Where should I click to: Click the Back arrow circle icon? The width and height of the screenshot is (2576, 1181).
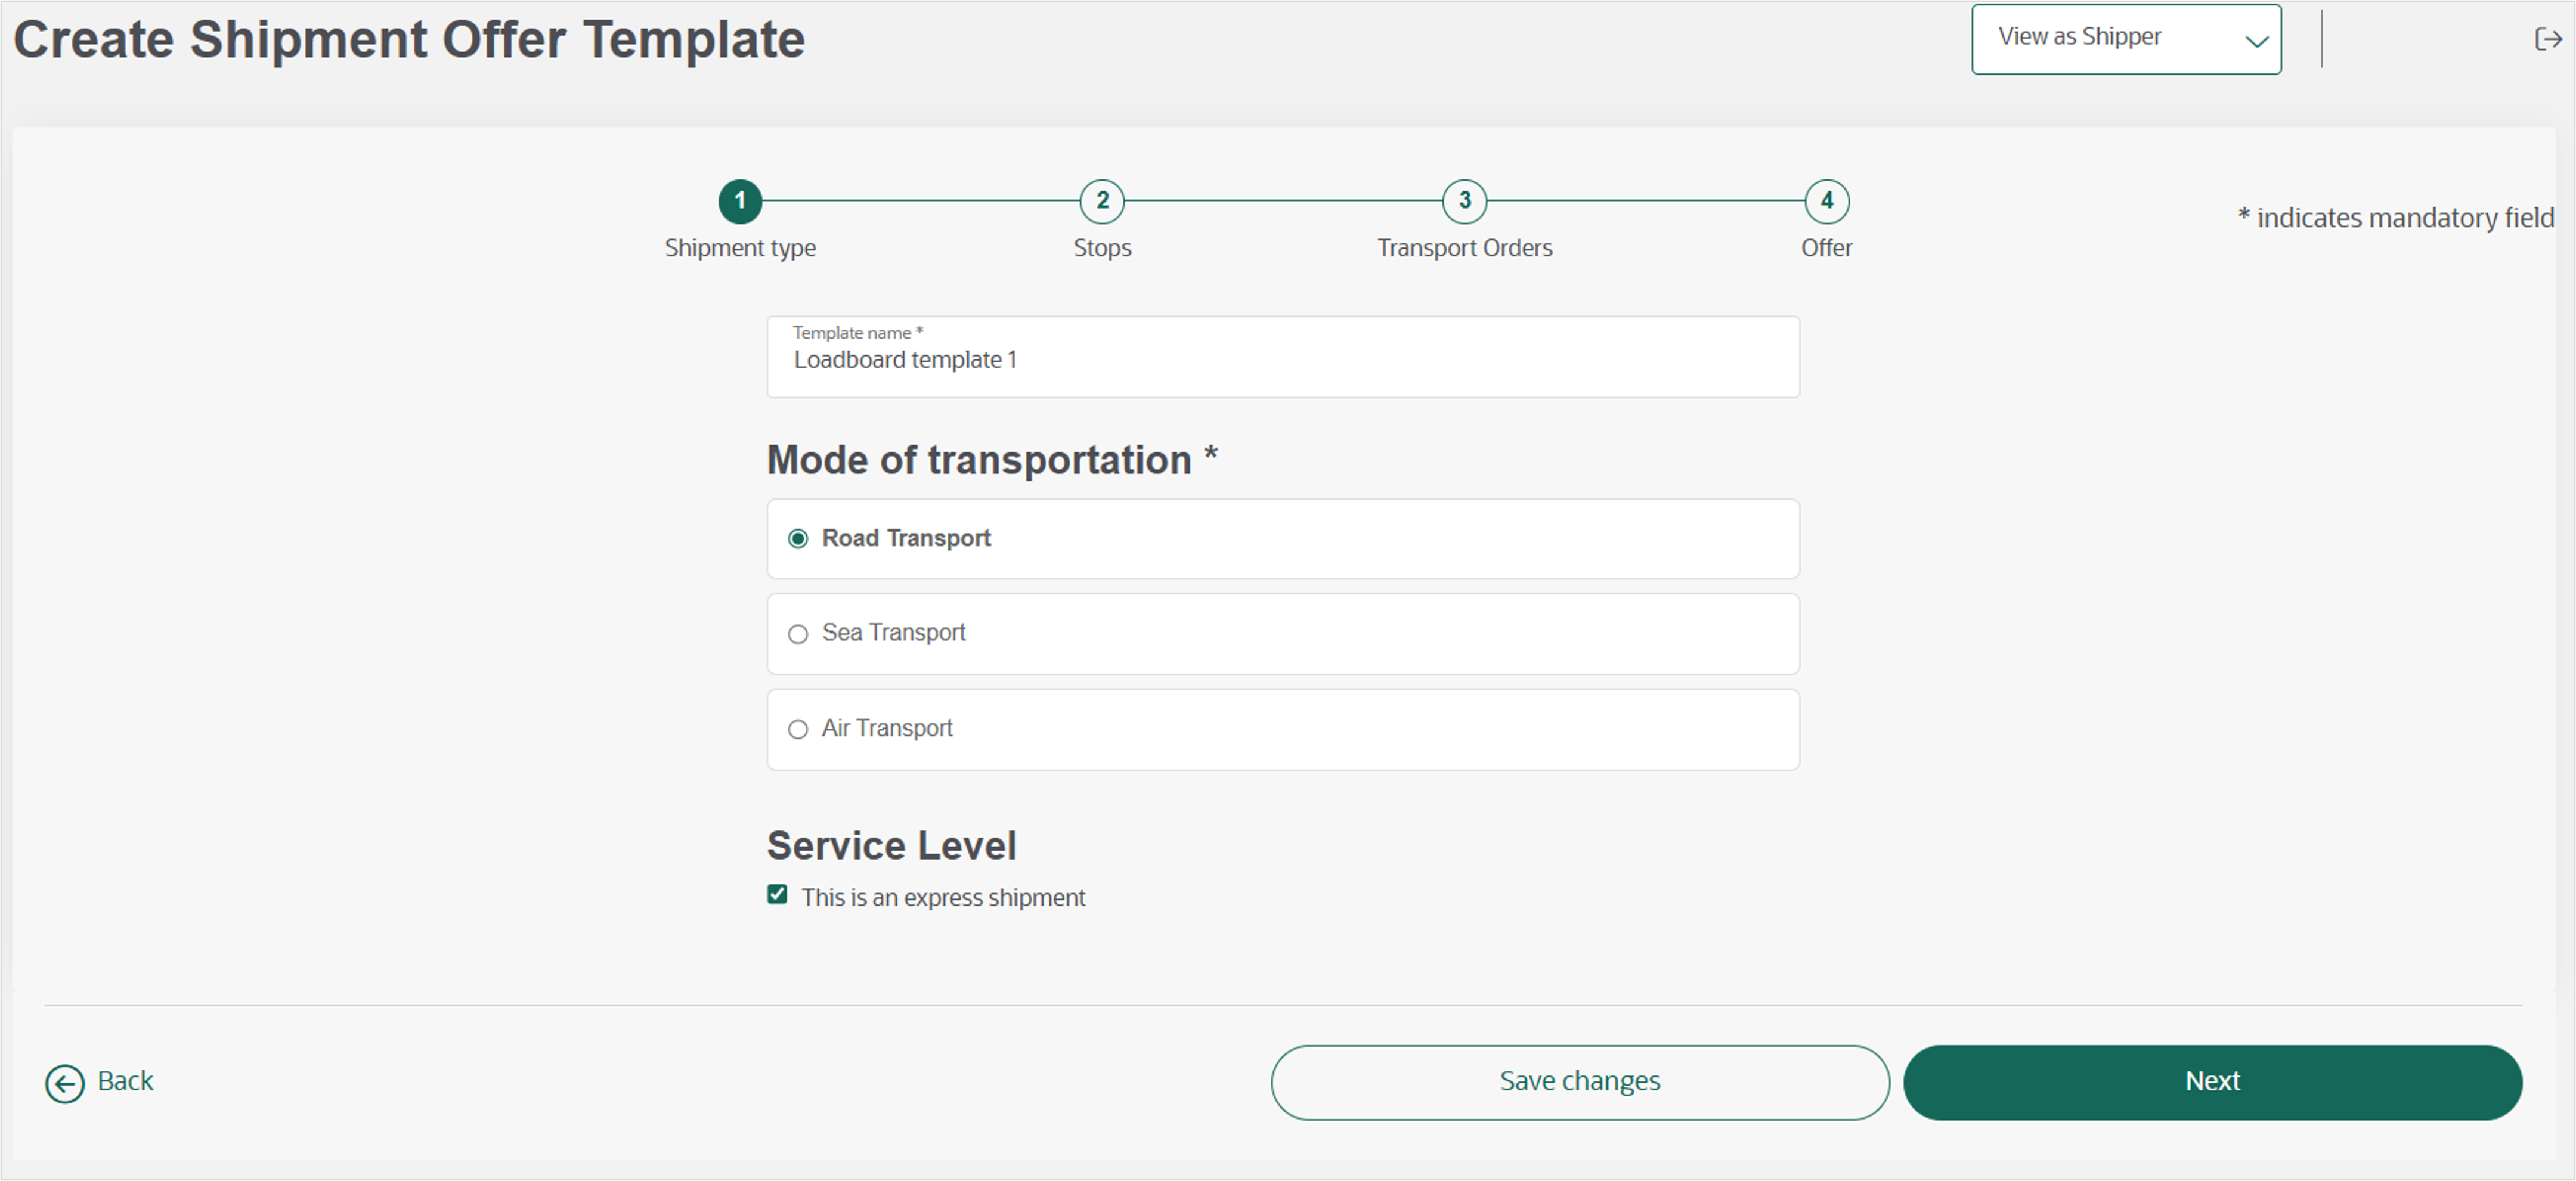coord(65,1083)
